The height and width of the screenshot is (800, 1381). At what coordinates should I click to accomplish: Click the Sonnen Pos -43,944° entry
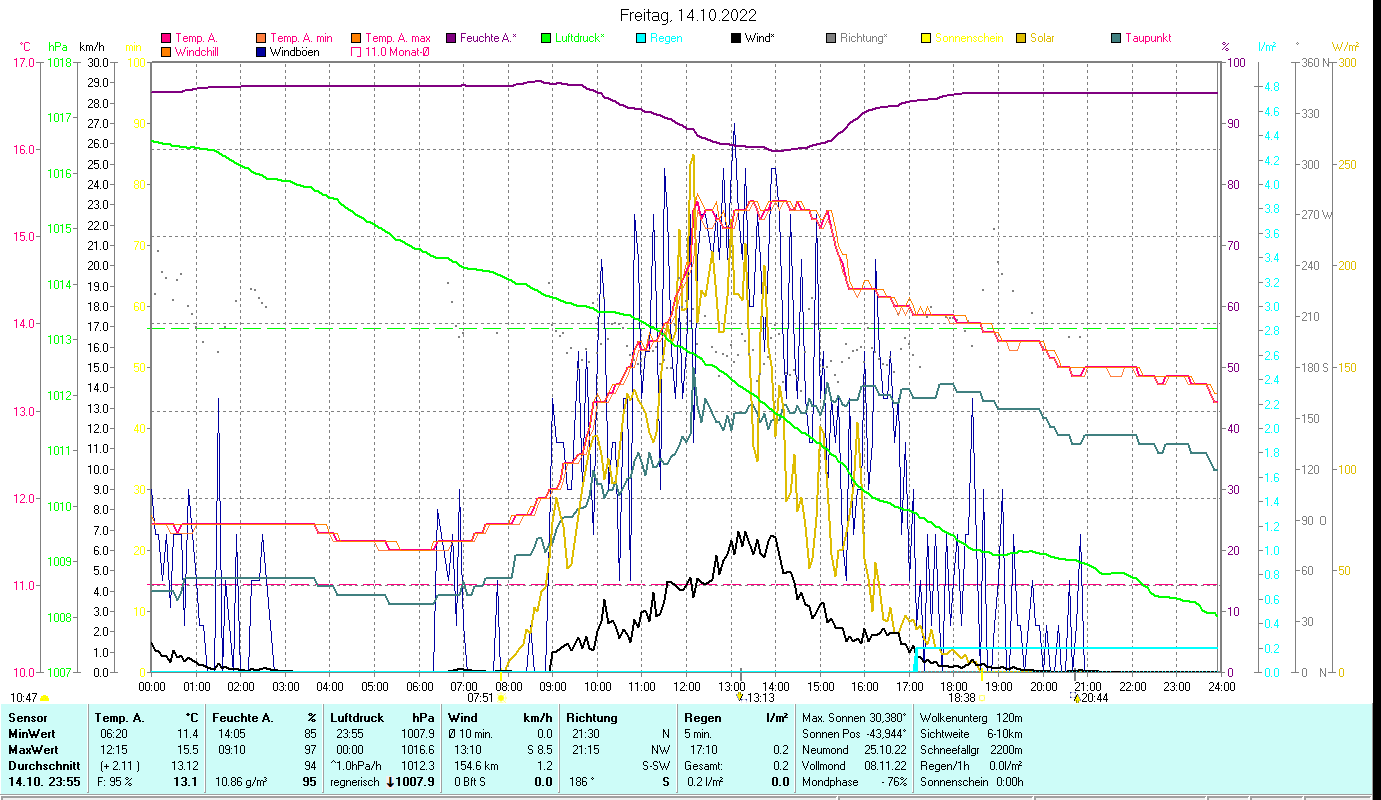point(854,734)
